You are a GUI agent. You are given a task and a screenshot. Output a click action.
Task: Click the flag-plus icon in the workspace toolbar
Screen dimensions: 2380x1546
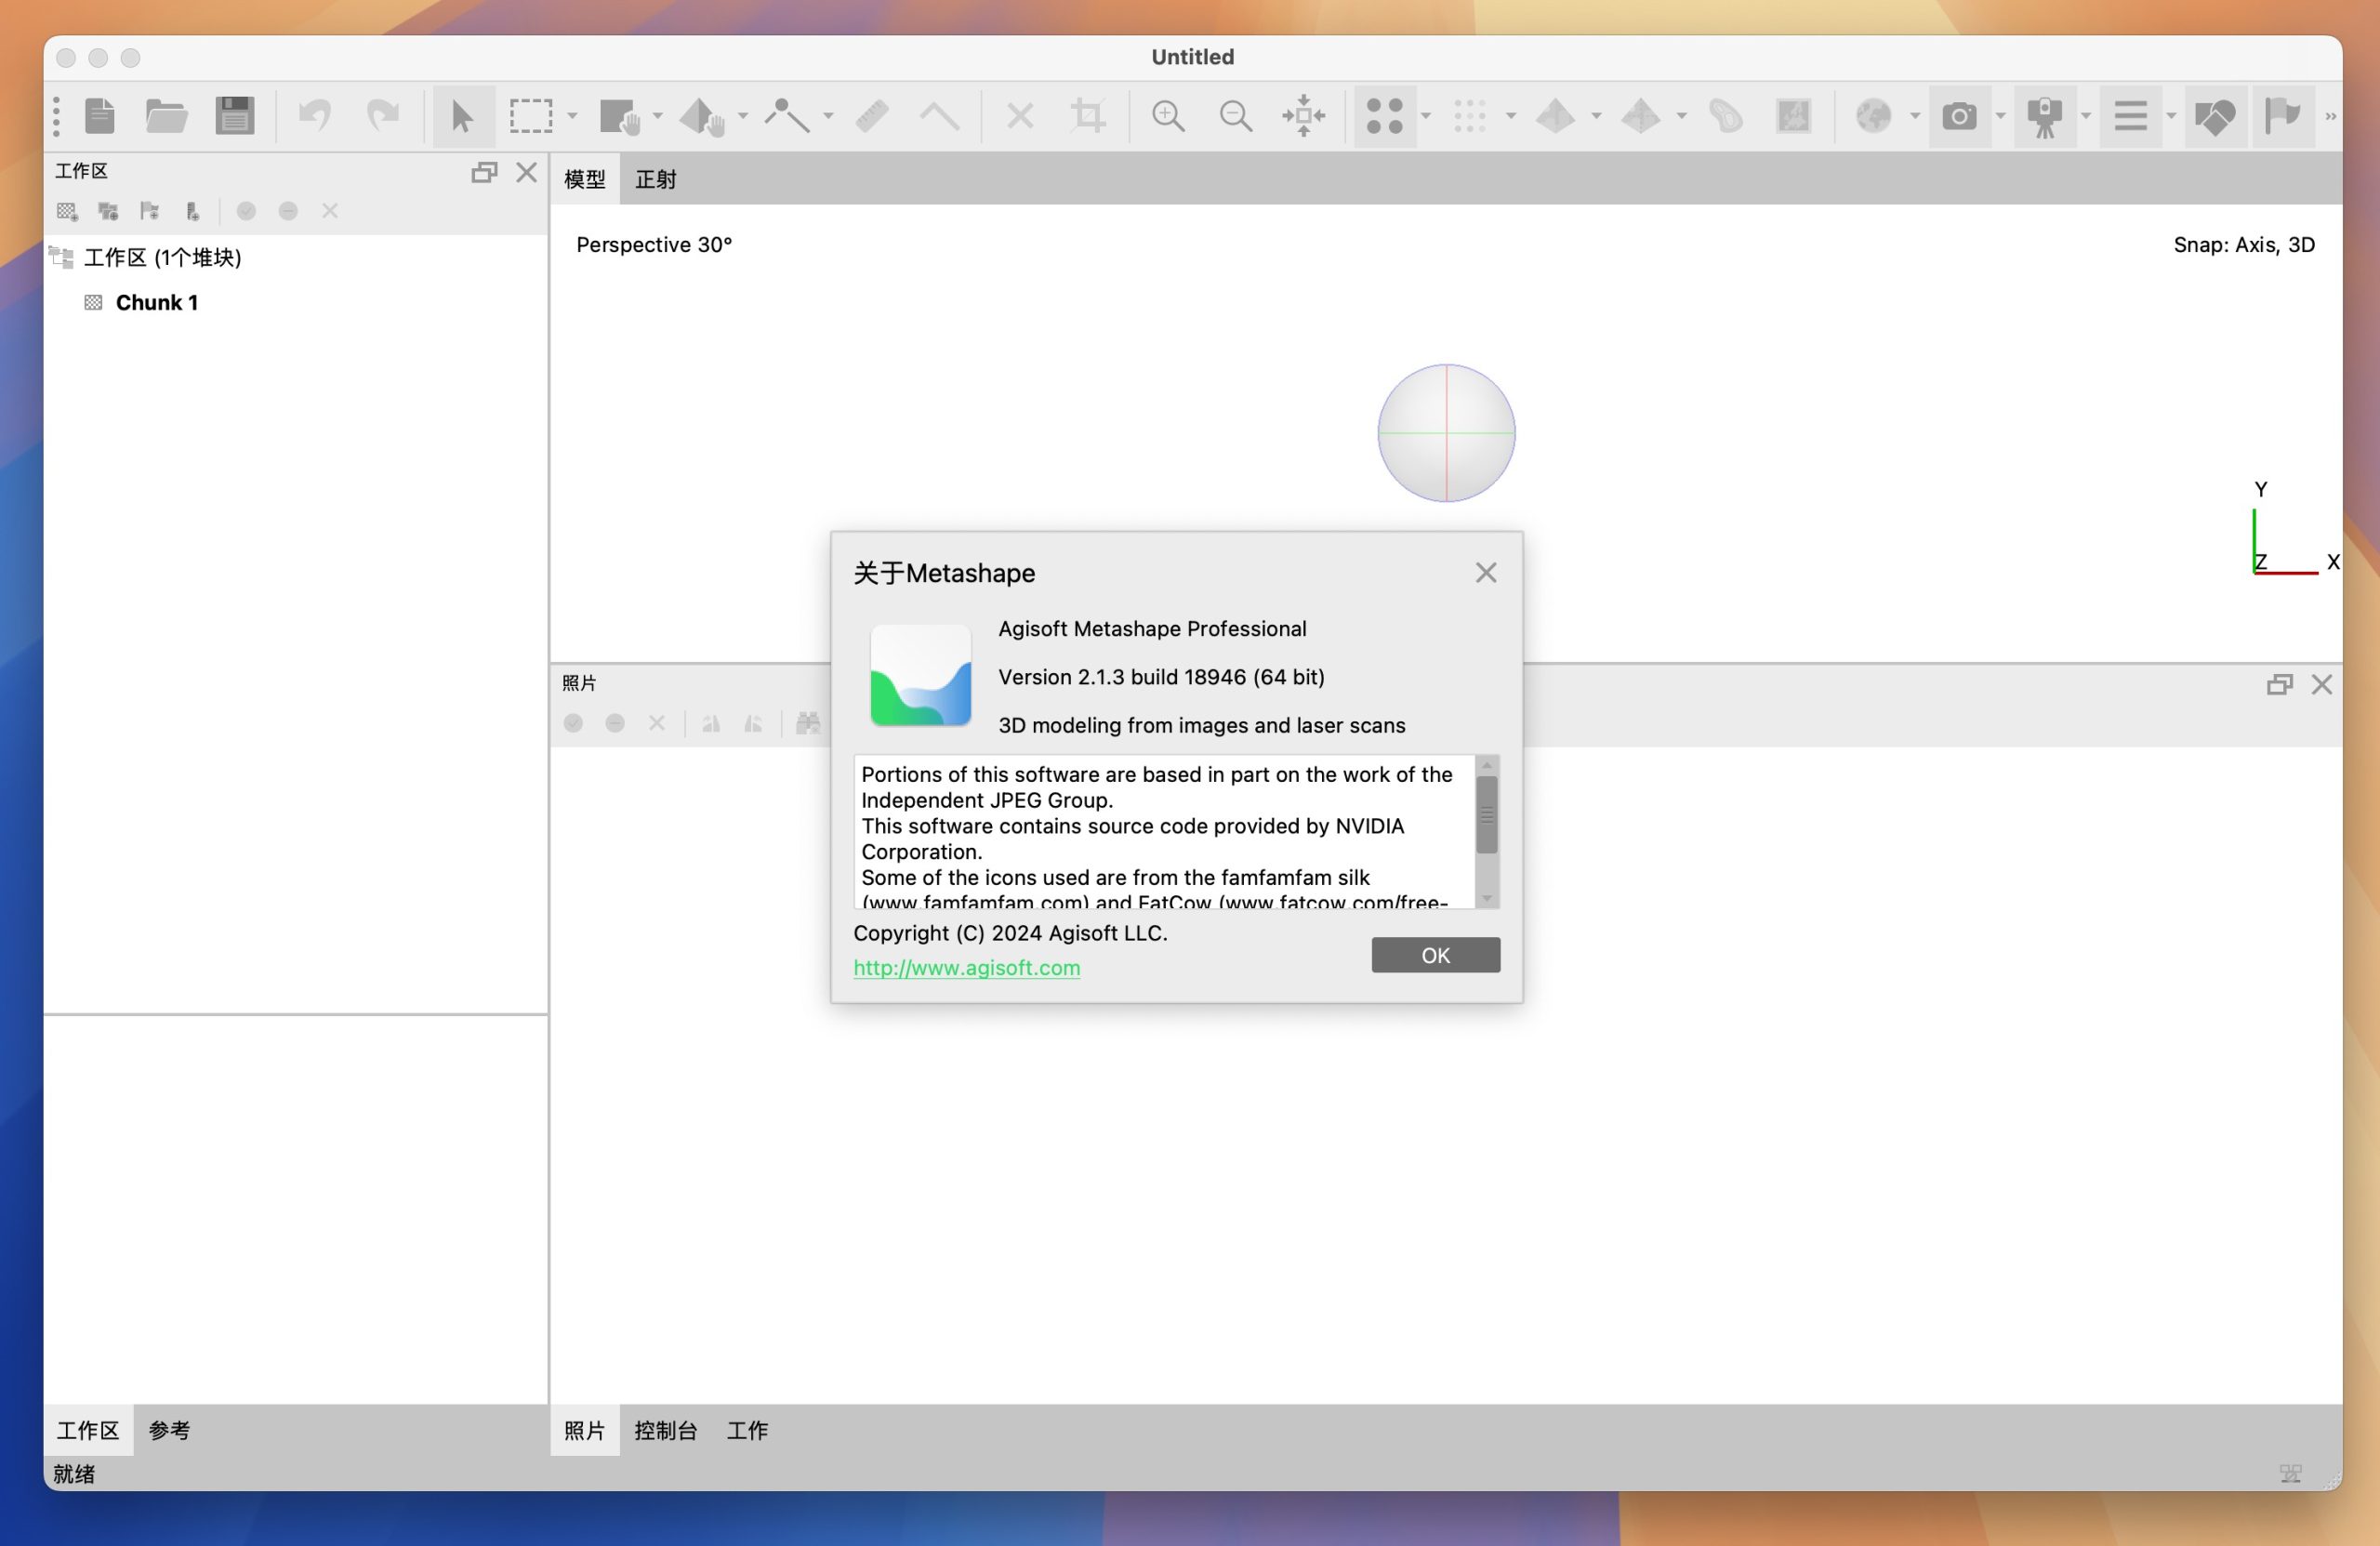tap(150, 211)
